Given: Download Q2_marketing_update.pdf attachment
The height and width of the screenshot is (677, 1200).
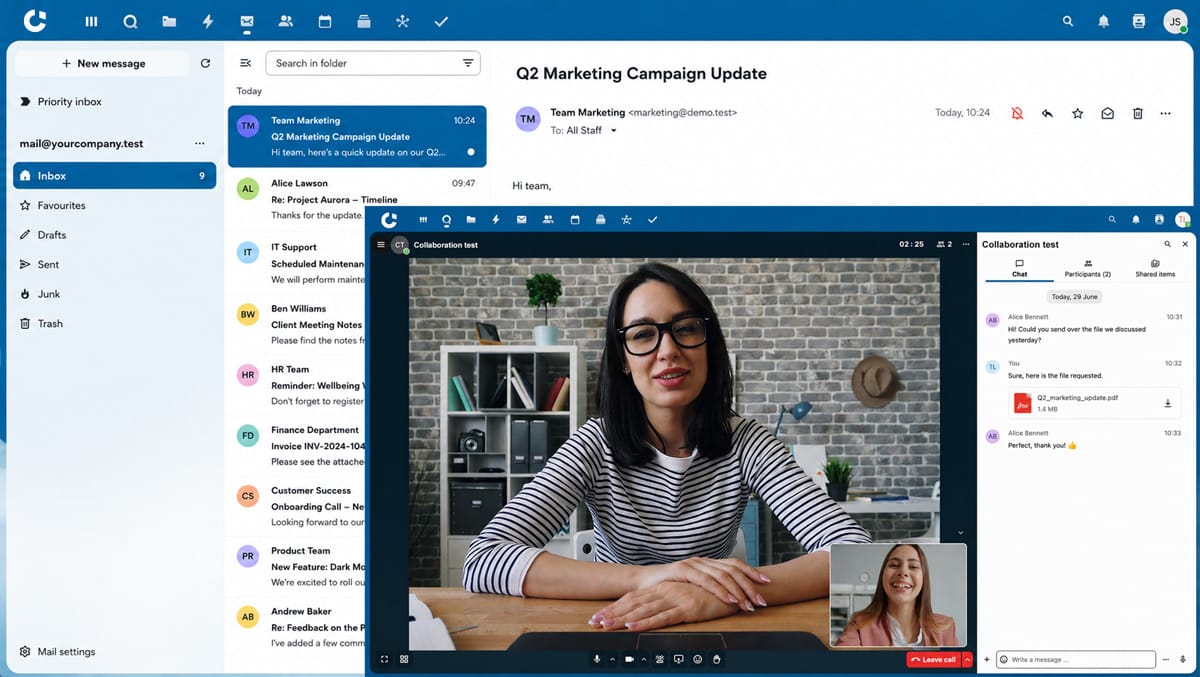Looking at the screenshot, I should (x=1167, y=403).
